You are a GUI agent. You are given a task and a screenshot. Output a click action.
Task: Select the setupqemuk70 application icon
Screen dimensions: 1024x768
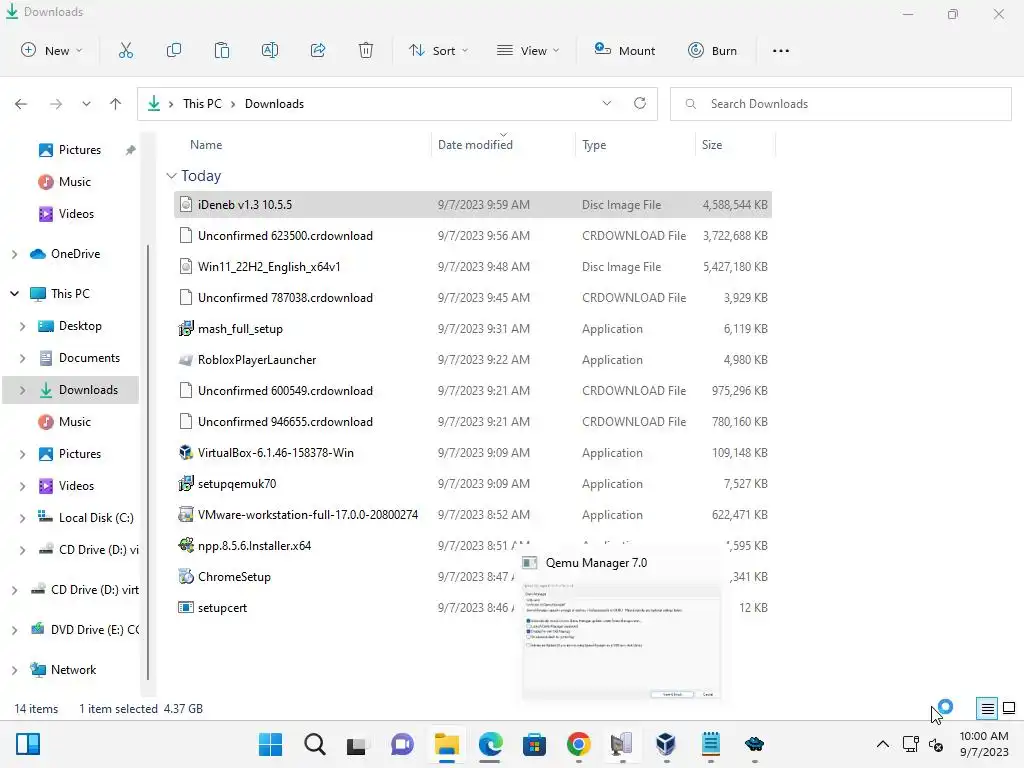pos(186,484)
